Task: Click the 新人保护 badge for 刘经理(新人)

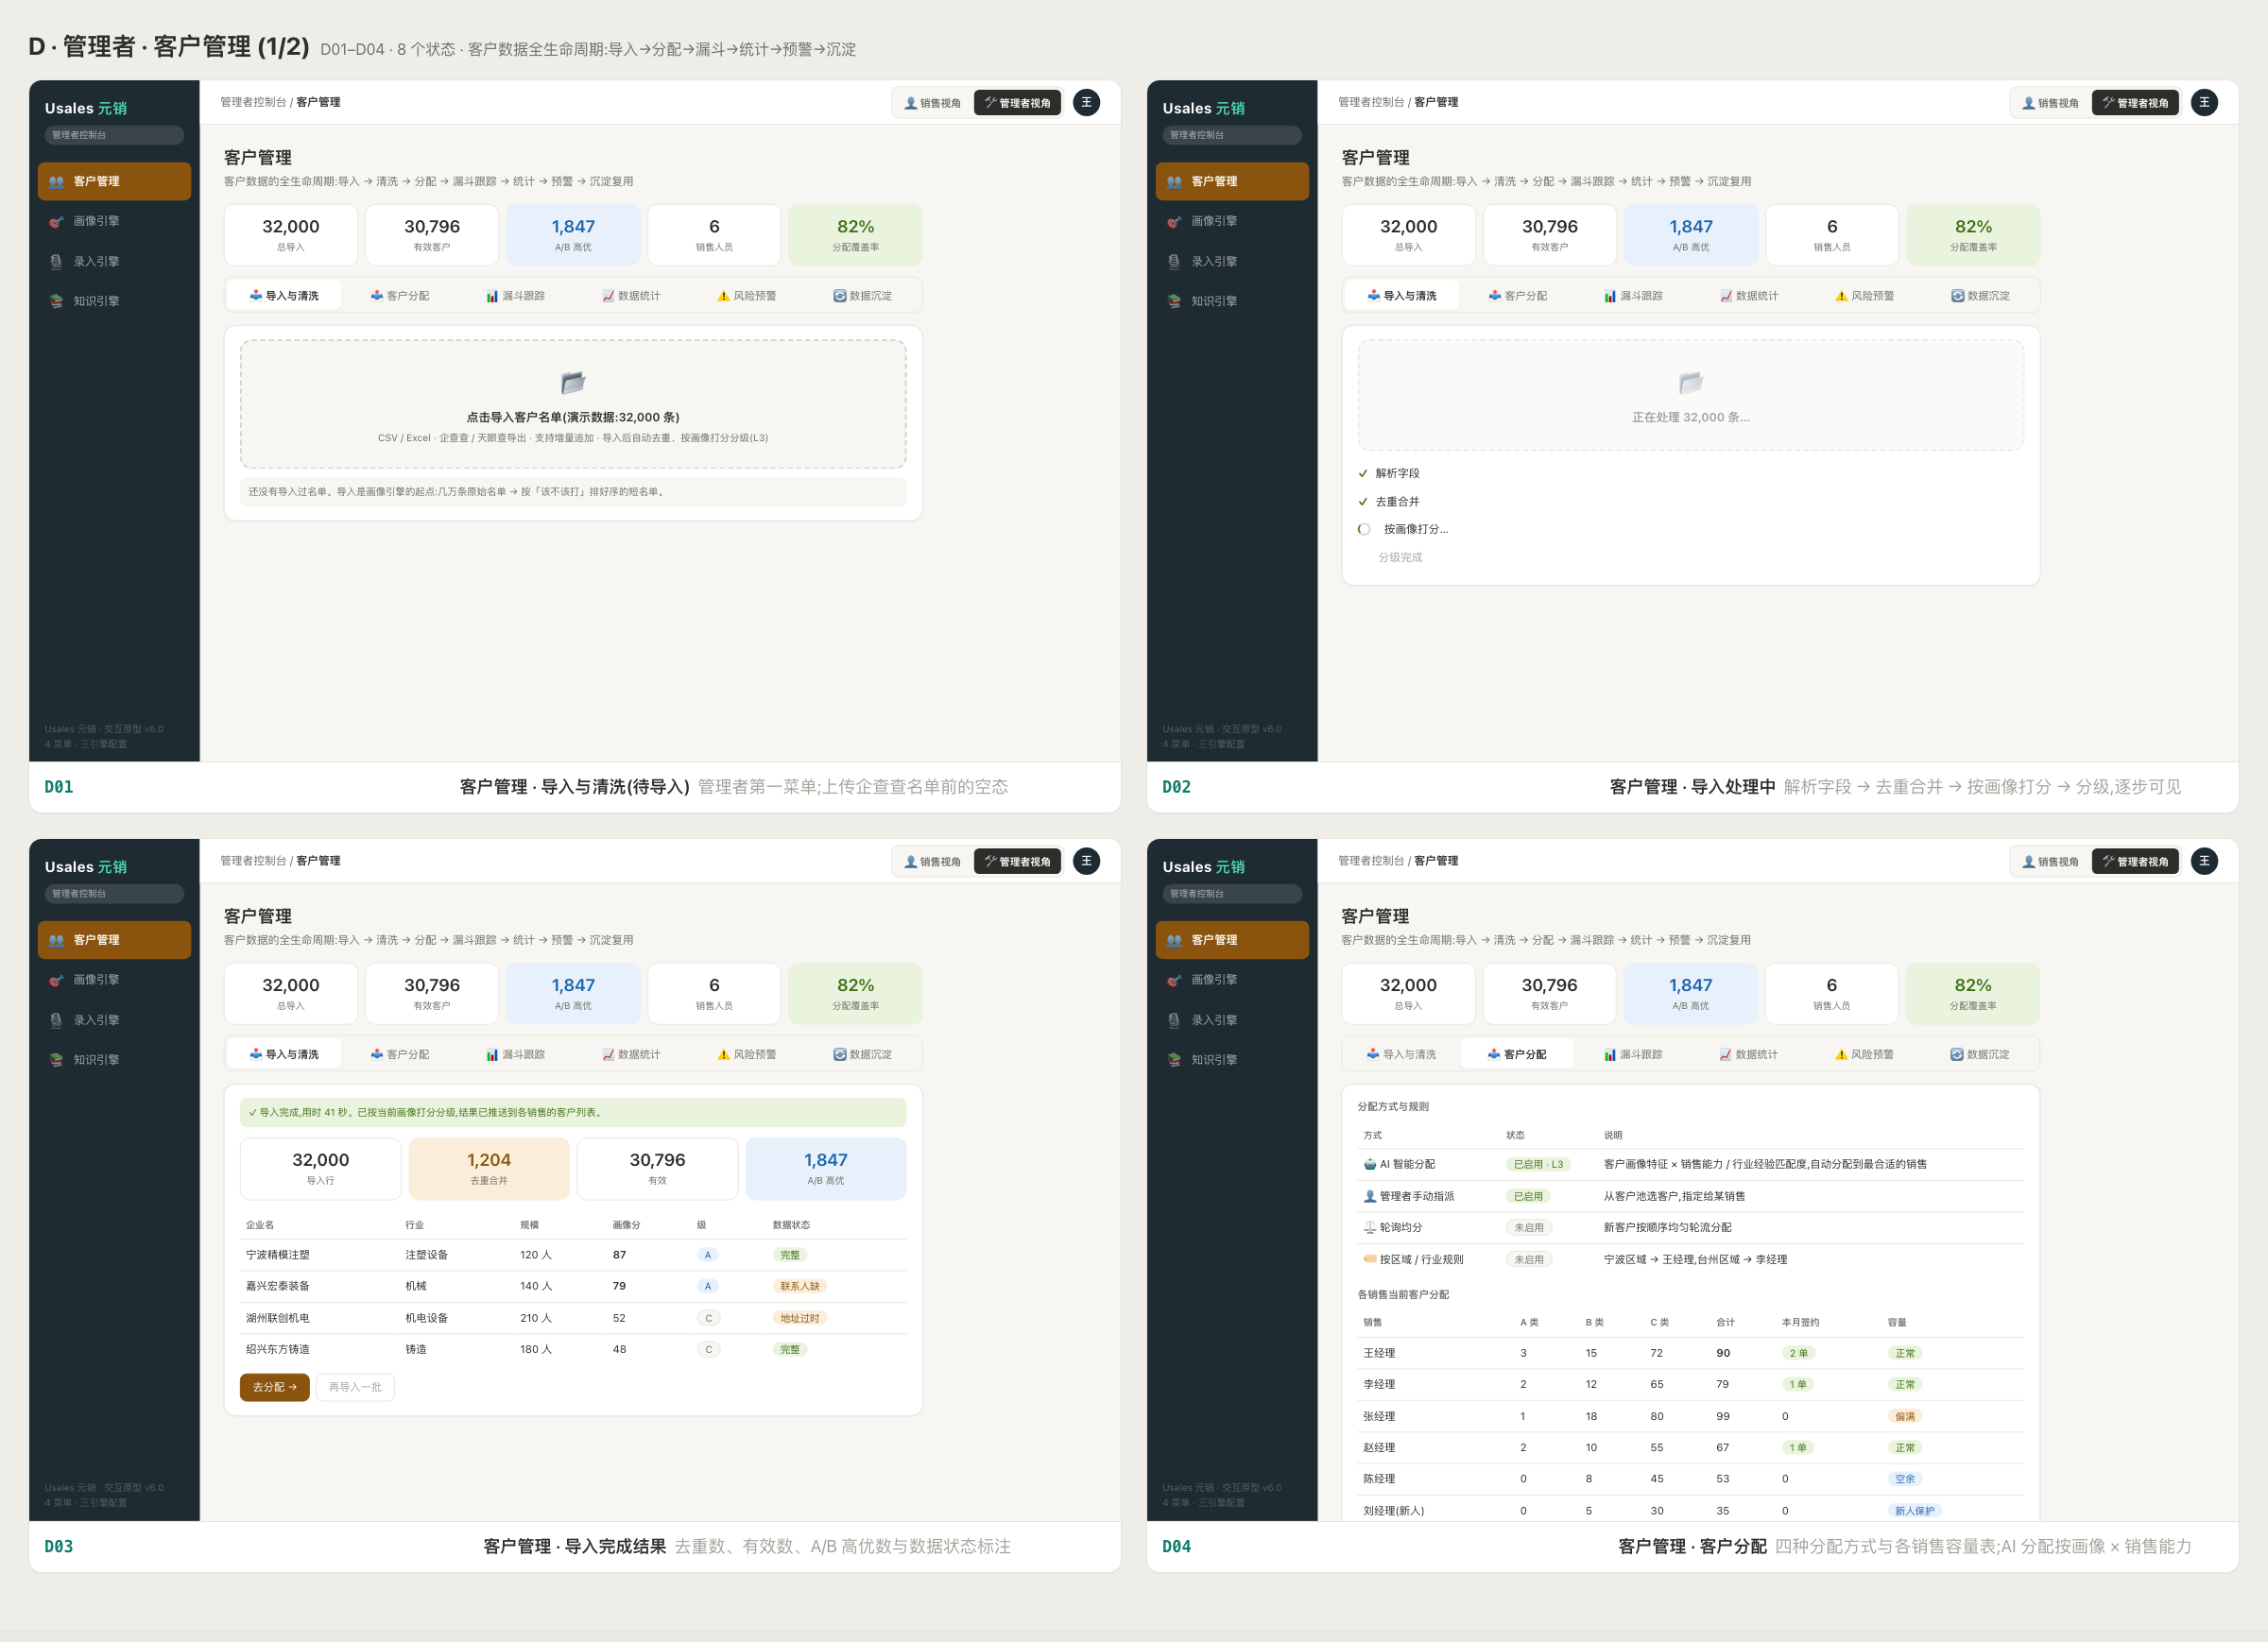Action: 1915,1511
